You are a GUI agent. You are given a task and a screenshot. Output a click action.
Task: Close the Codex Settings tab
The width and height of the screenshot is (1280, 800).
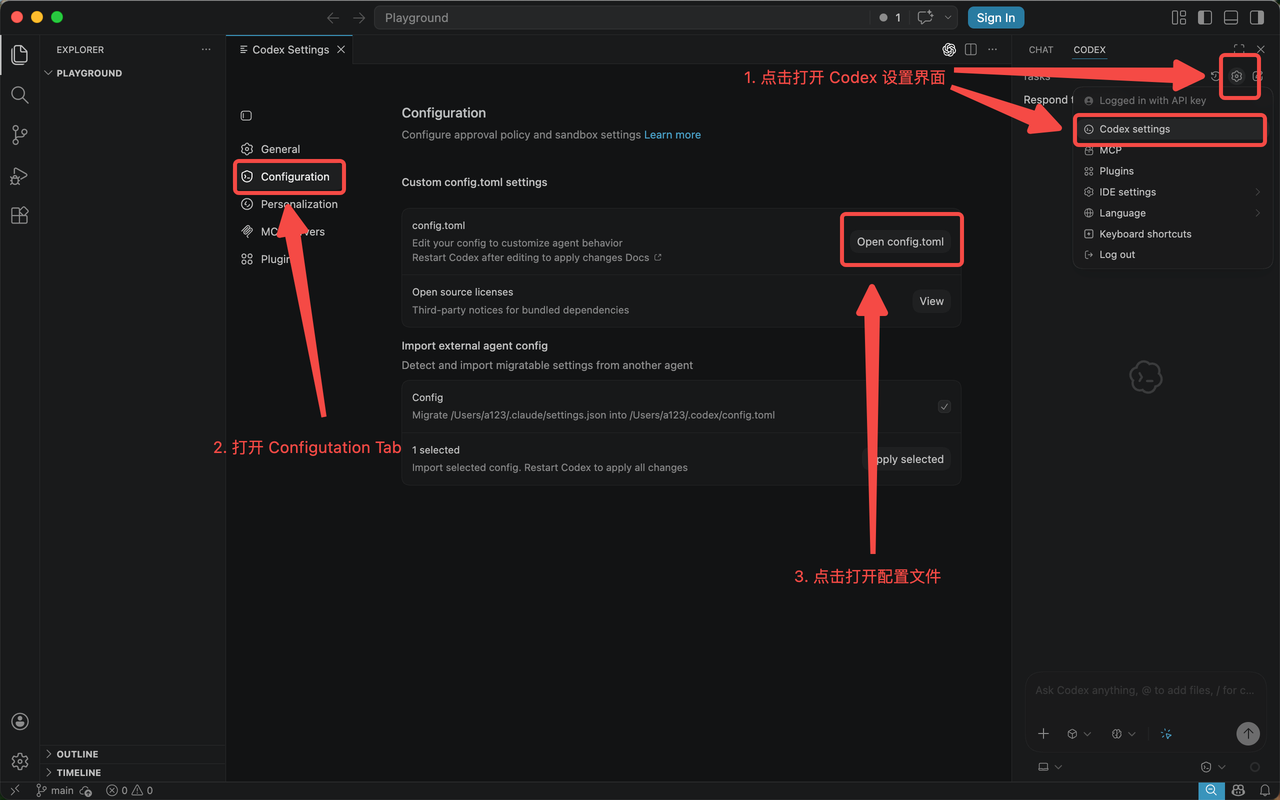pos(341,49)
